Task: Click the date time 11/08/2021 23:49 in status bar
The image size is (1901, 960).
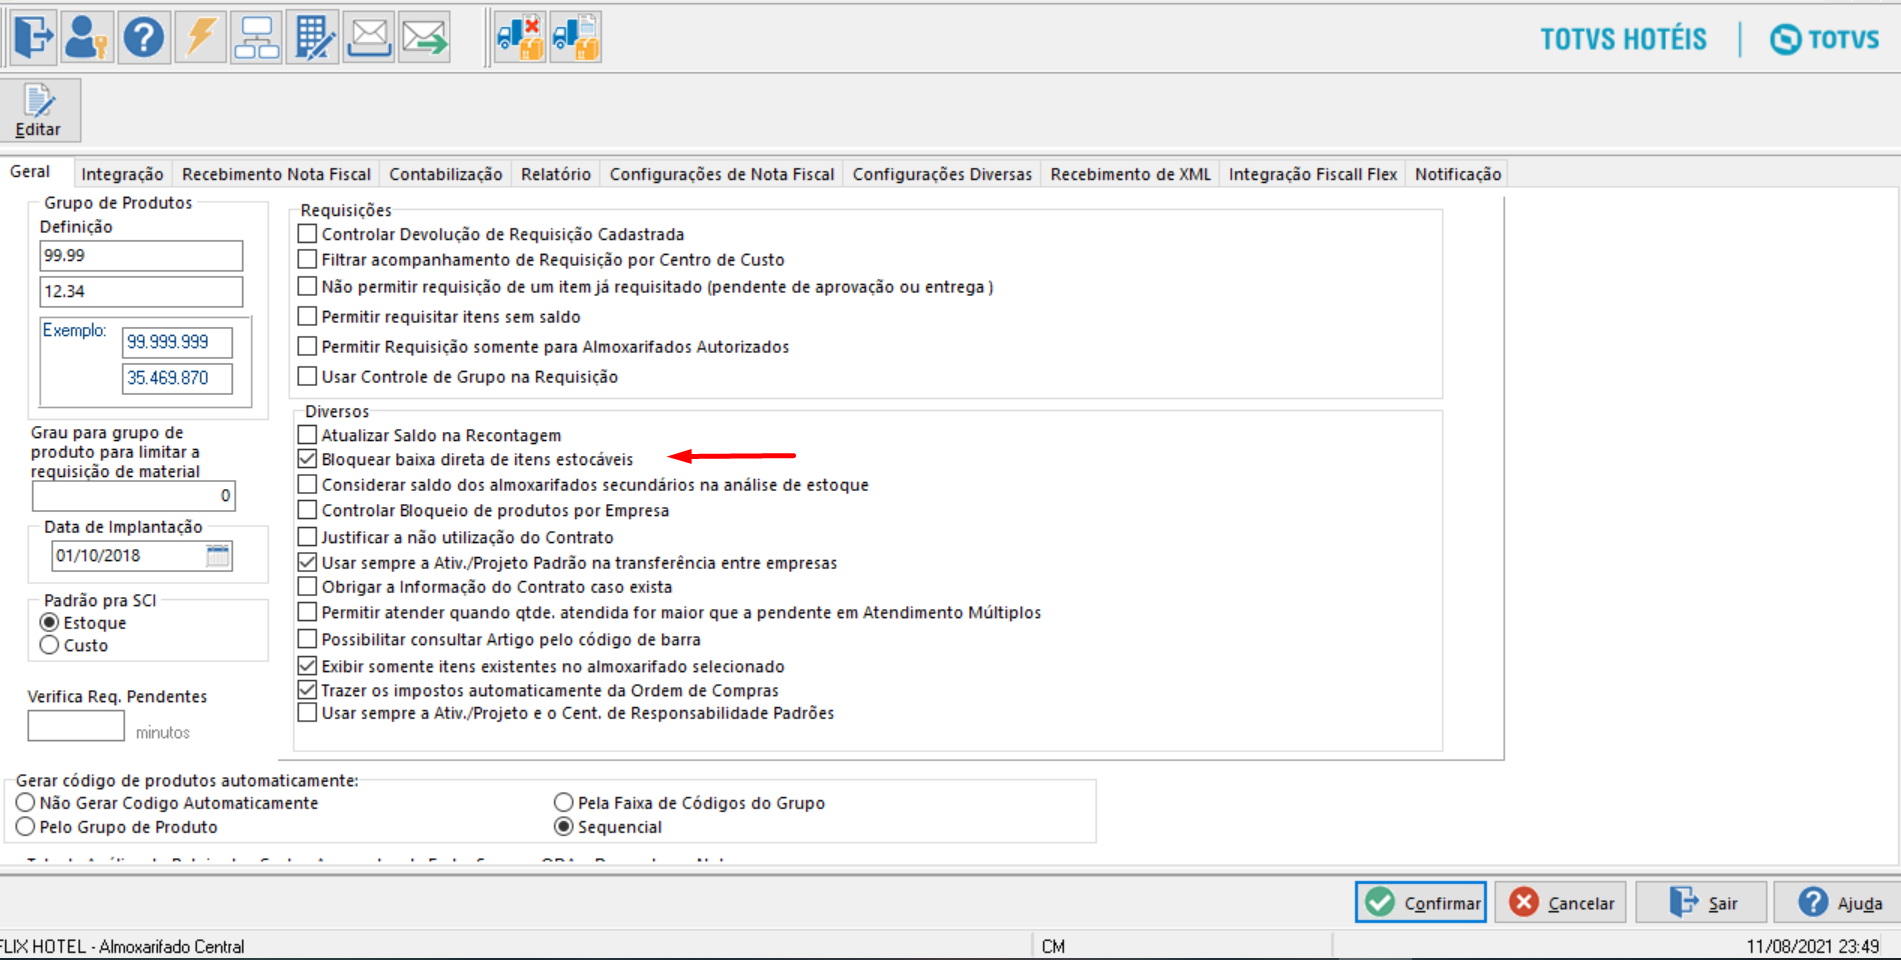Action: click(1812, 946)
